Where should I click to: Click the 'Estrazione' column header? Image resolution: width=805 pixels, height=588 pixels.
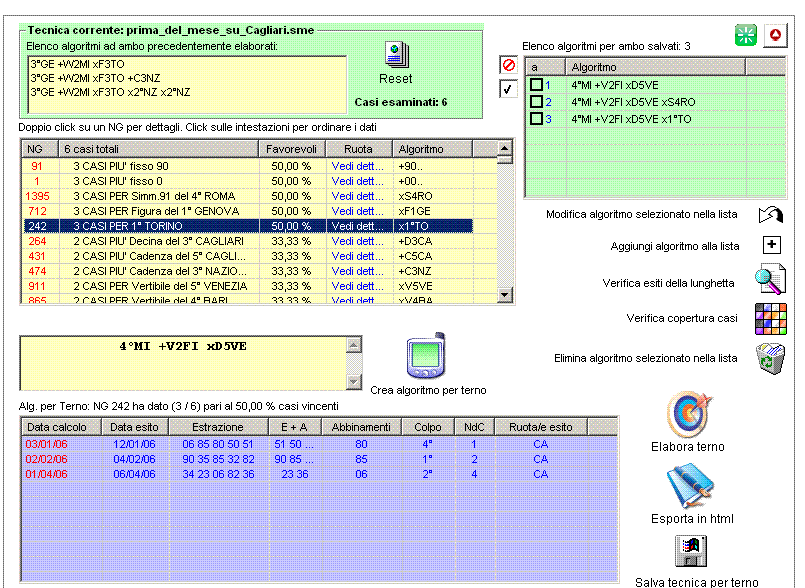(x=218, y=427)
